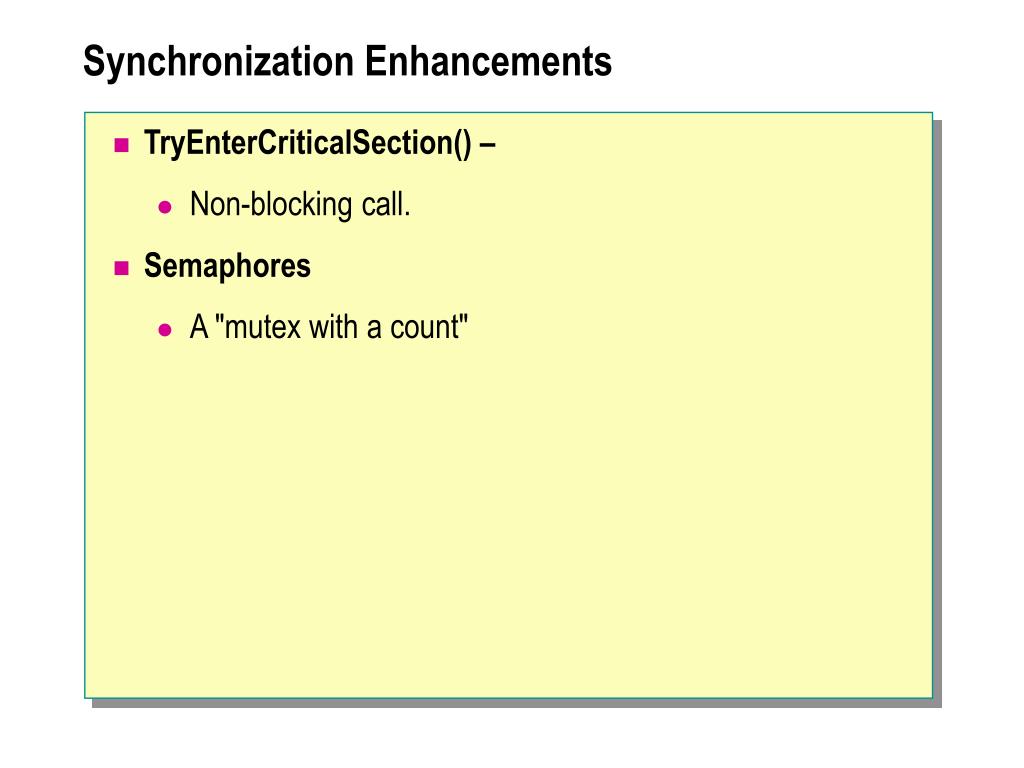This screenshot has width=1024, height=768.
Task: Click the A "mutex with a count" line
Action: (328, 327)
